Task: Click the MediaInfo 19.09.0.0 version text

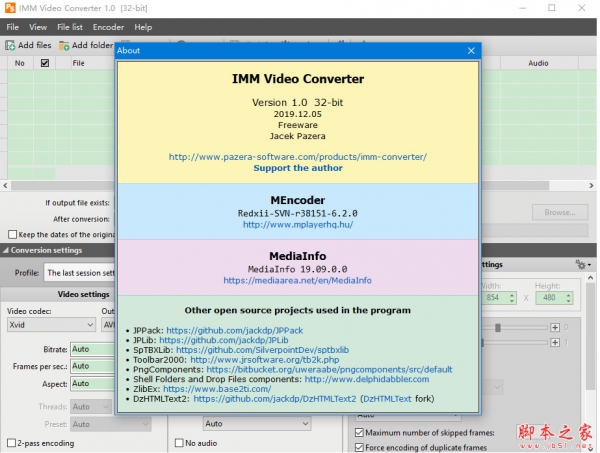Action: click(297, 269)
